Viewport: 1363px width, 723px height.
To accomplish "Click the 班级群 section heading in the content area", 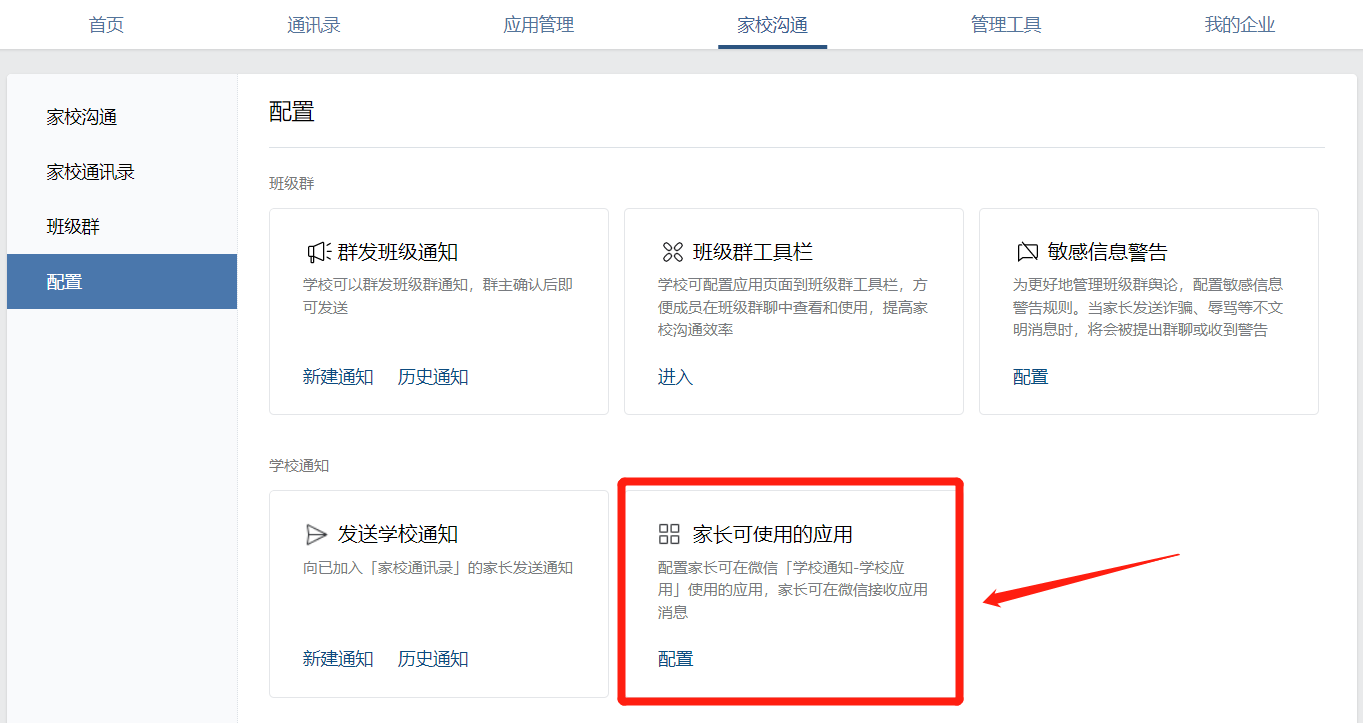I will pos(292,184).
